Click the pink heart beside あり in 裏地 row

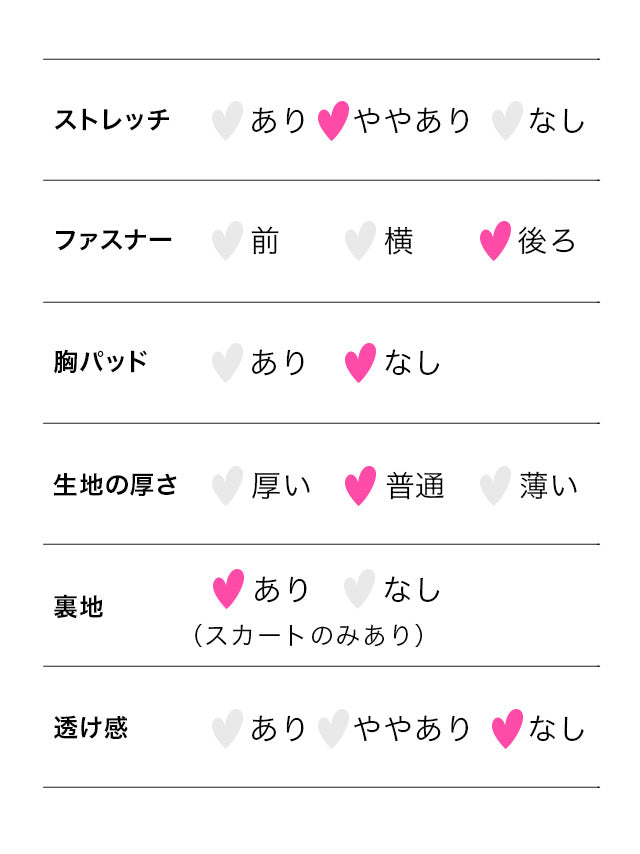click(x=229, y=589)
